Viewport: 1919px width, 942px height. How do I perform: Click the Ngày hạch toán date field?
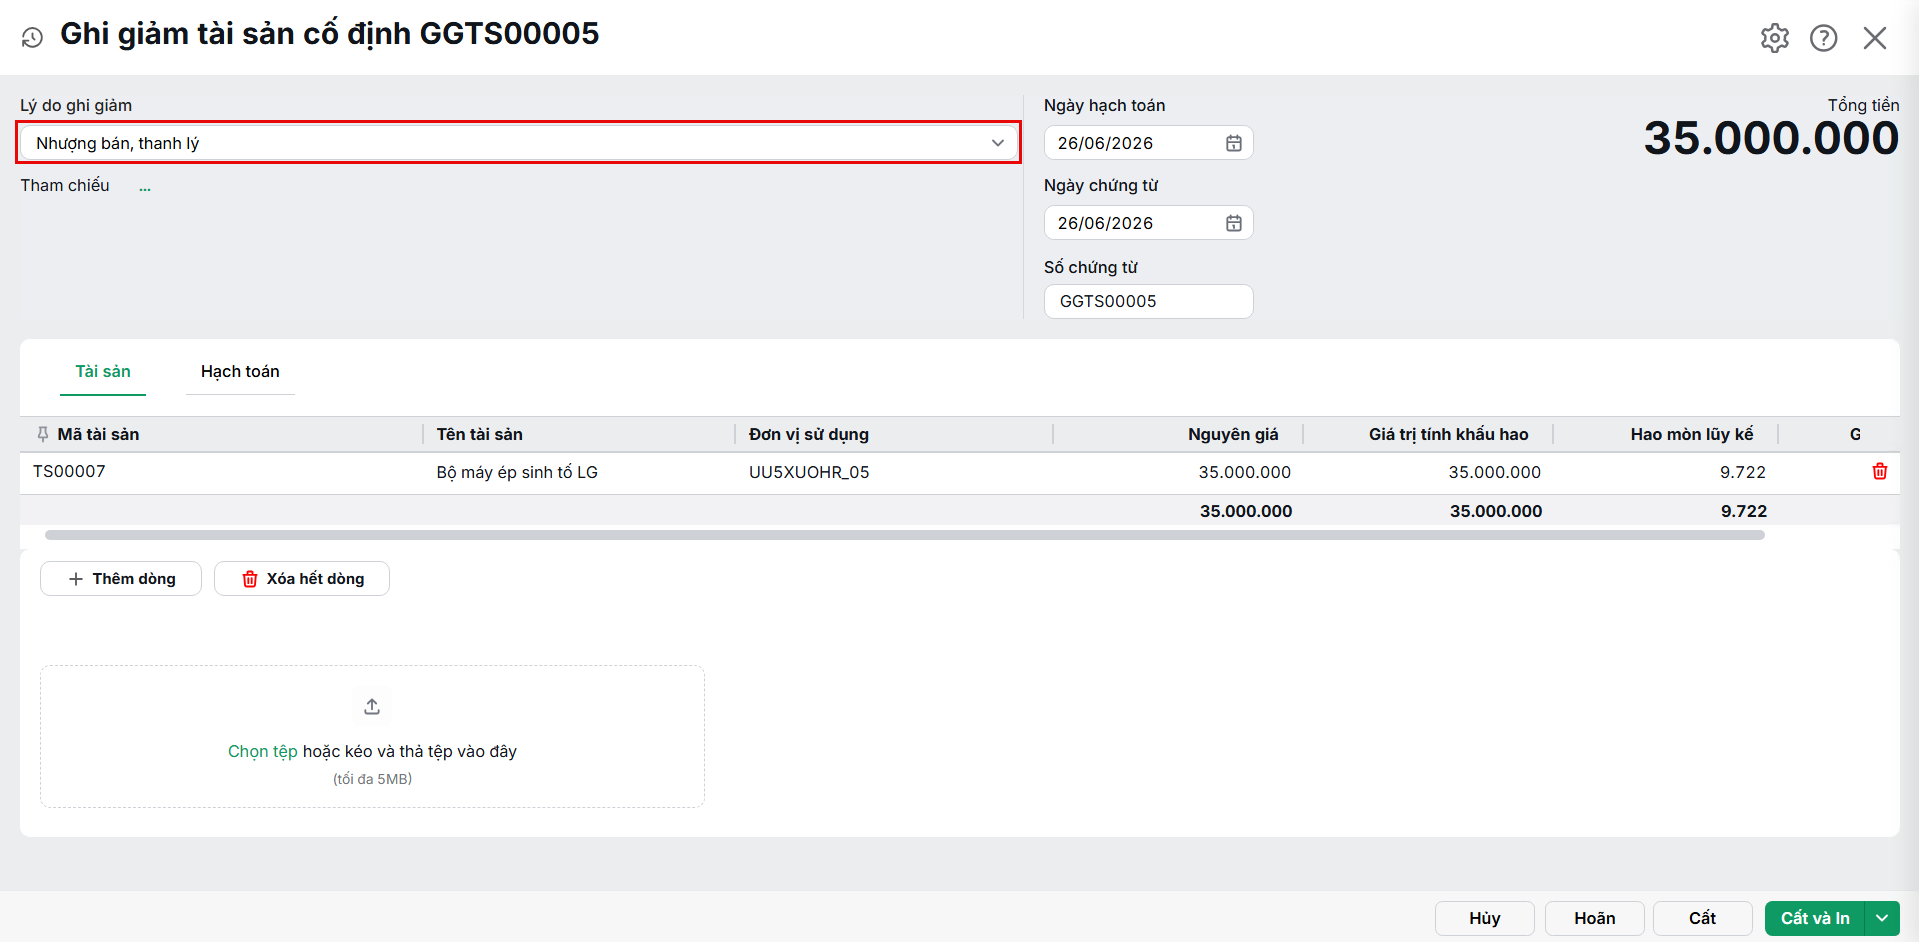(1148, 143)
